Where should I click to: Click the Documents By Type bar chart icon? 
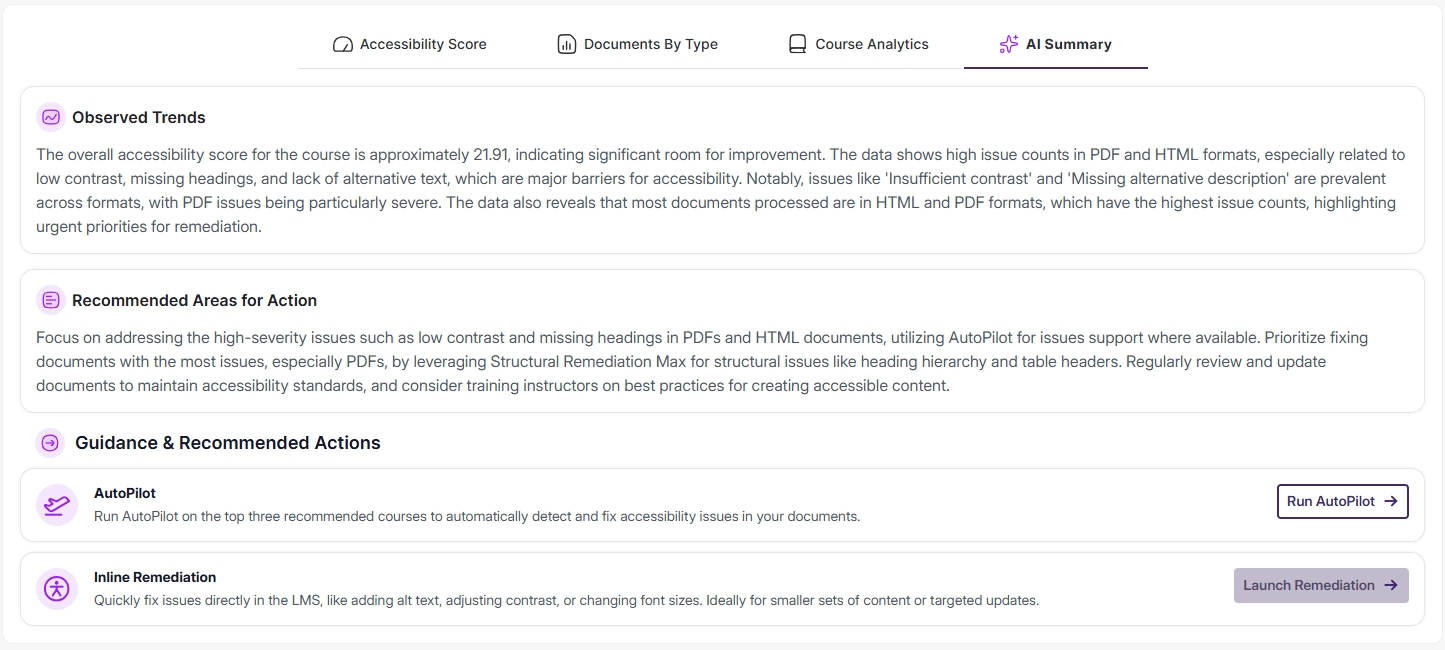[x=567, y=44]
